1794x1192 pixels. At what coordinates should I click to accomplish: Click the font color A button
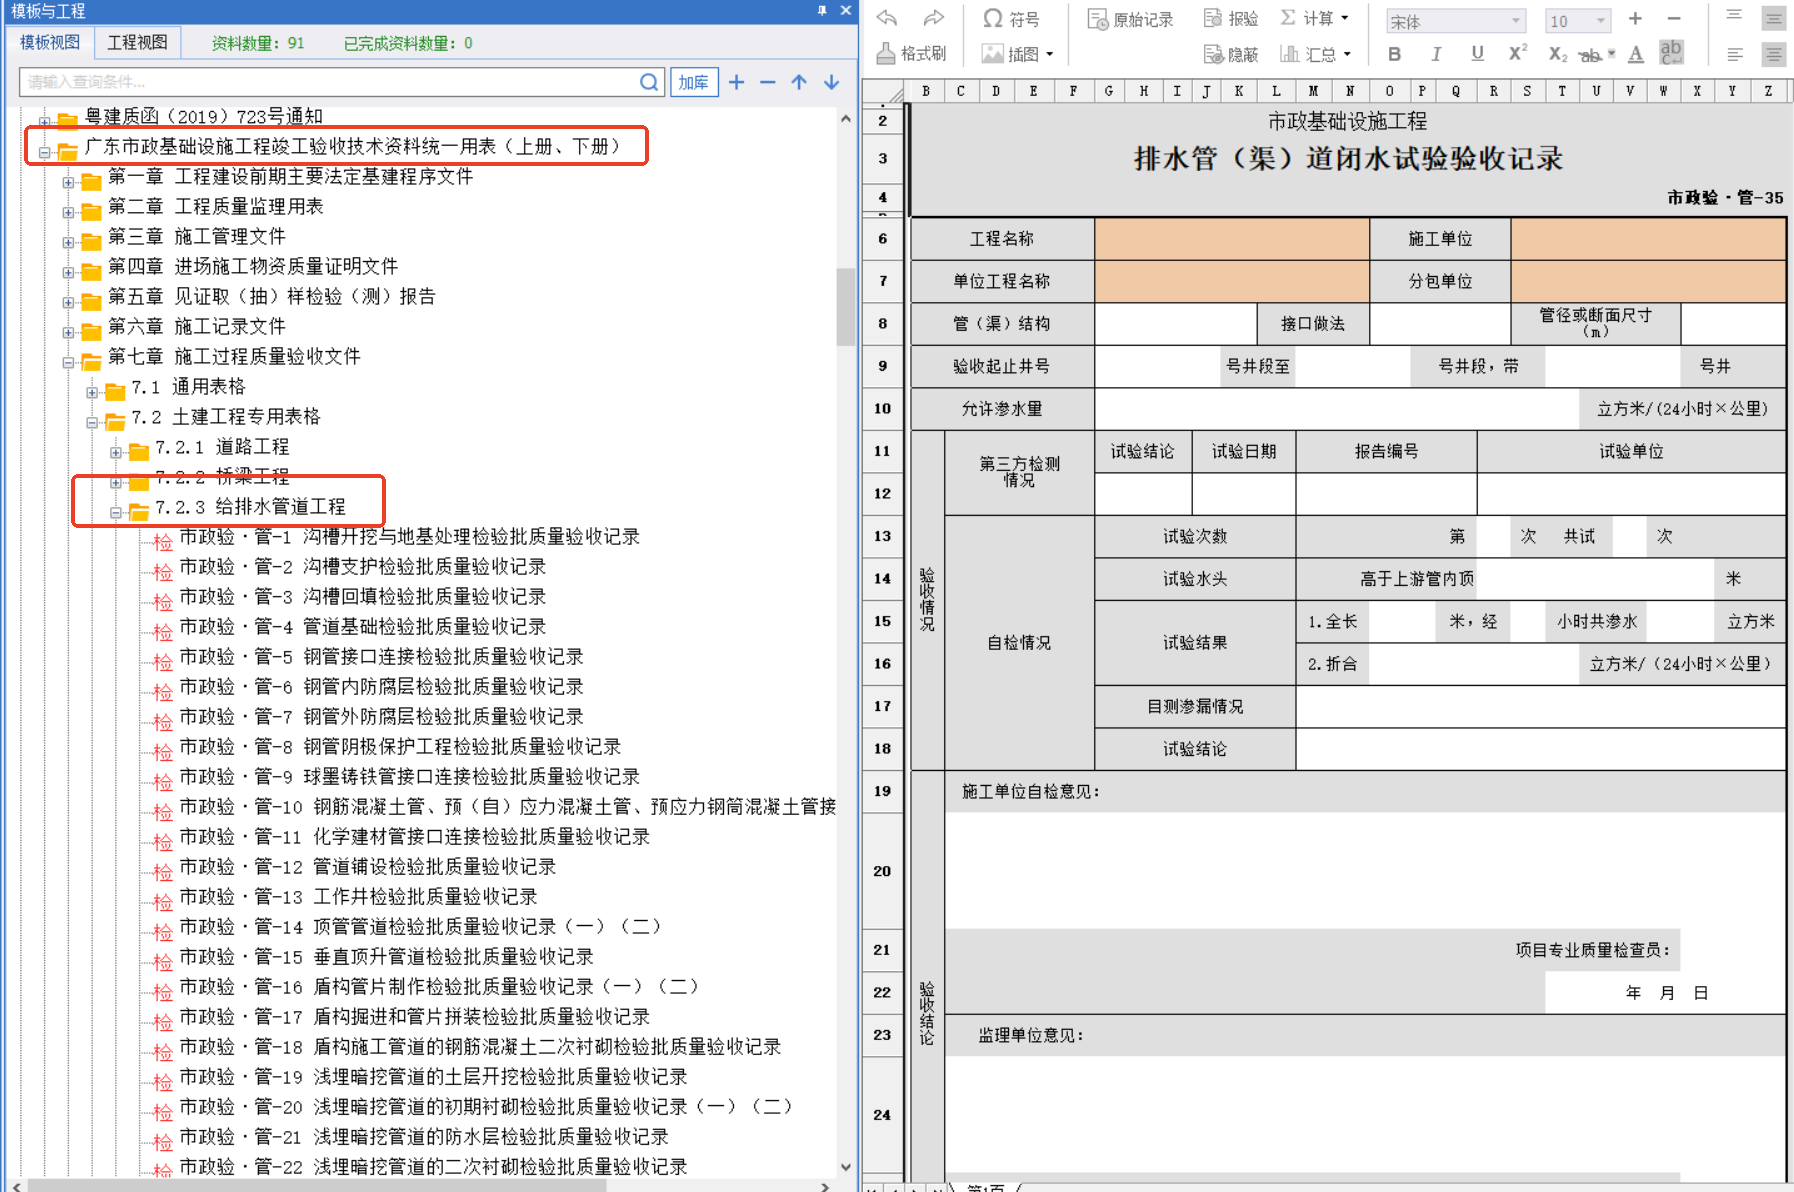1635,54
